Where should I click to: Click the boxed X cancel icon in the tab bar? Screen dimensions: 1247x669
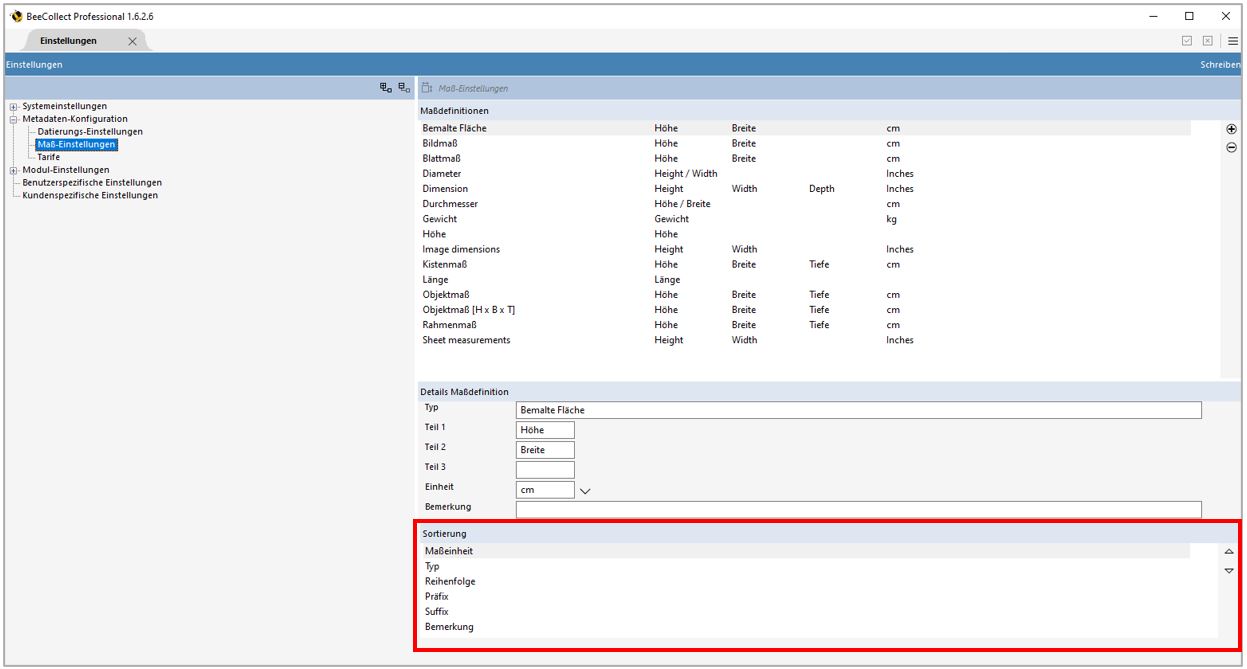pos(1207,41)
